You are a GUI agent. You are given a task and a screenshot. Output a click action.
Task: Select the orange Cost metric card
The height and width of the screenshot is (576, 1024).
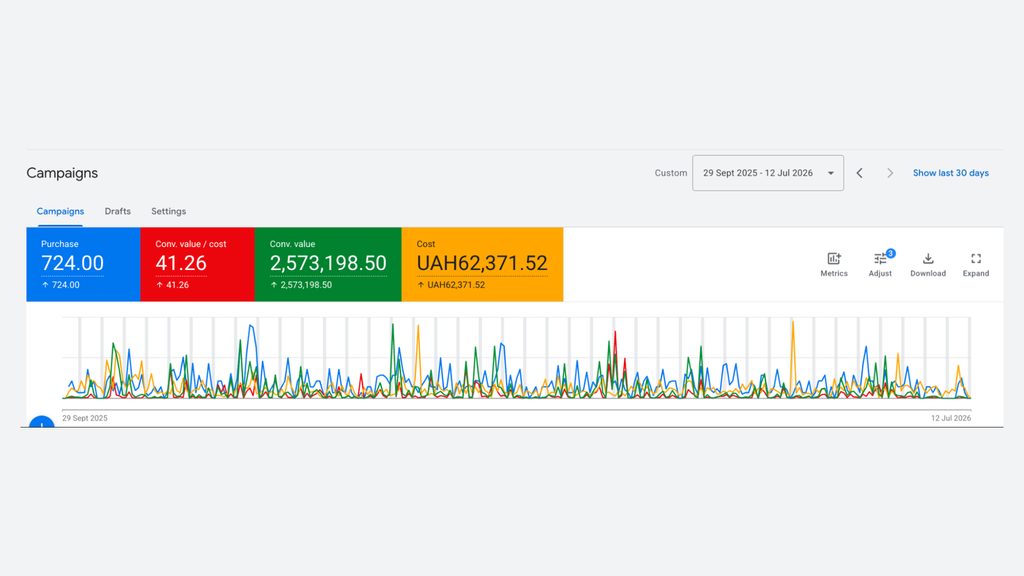point(482,264)
